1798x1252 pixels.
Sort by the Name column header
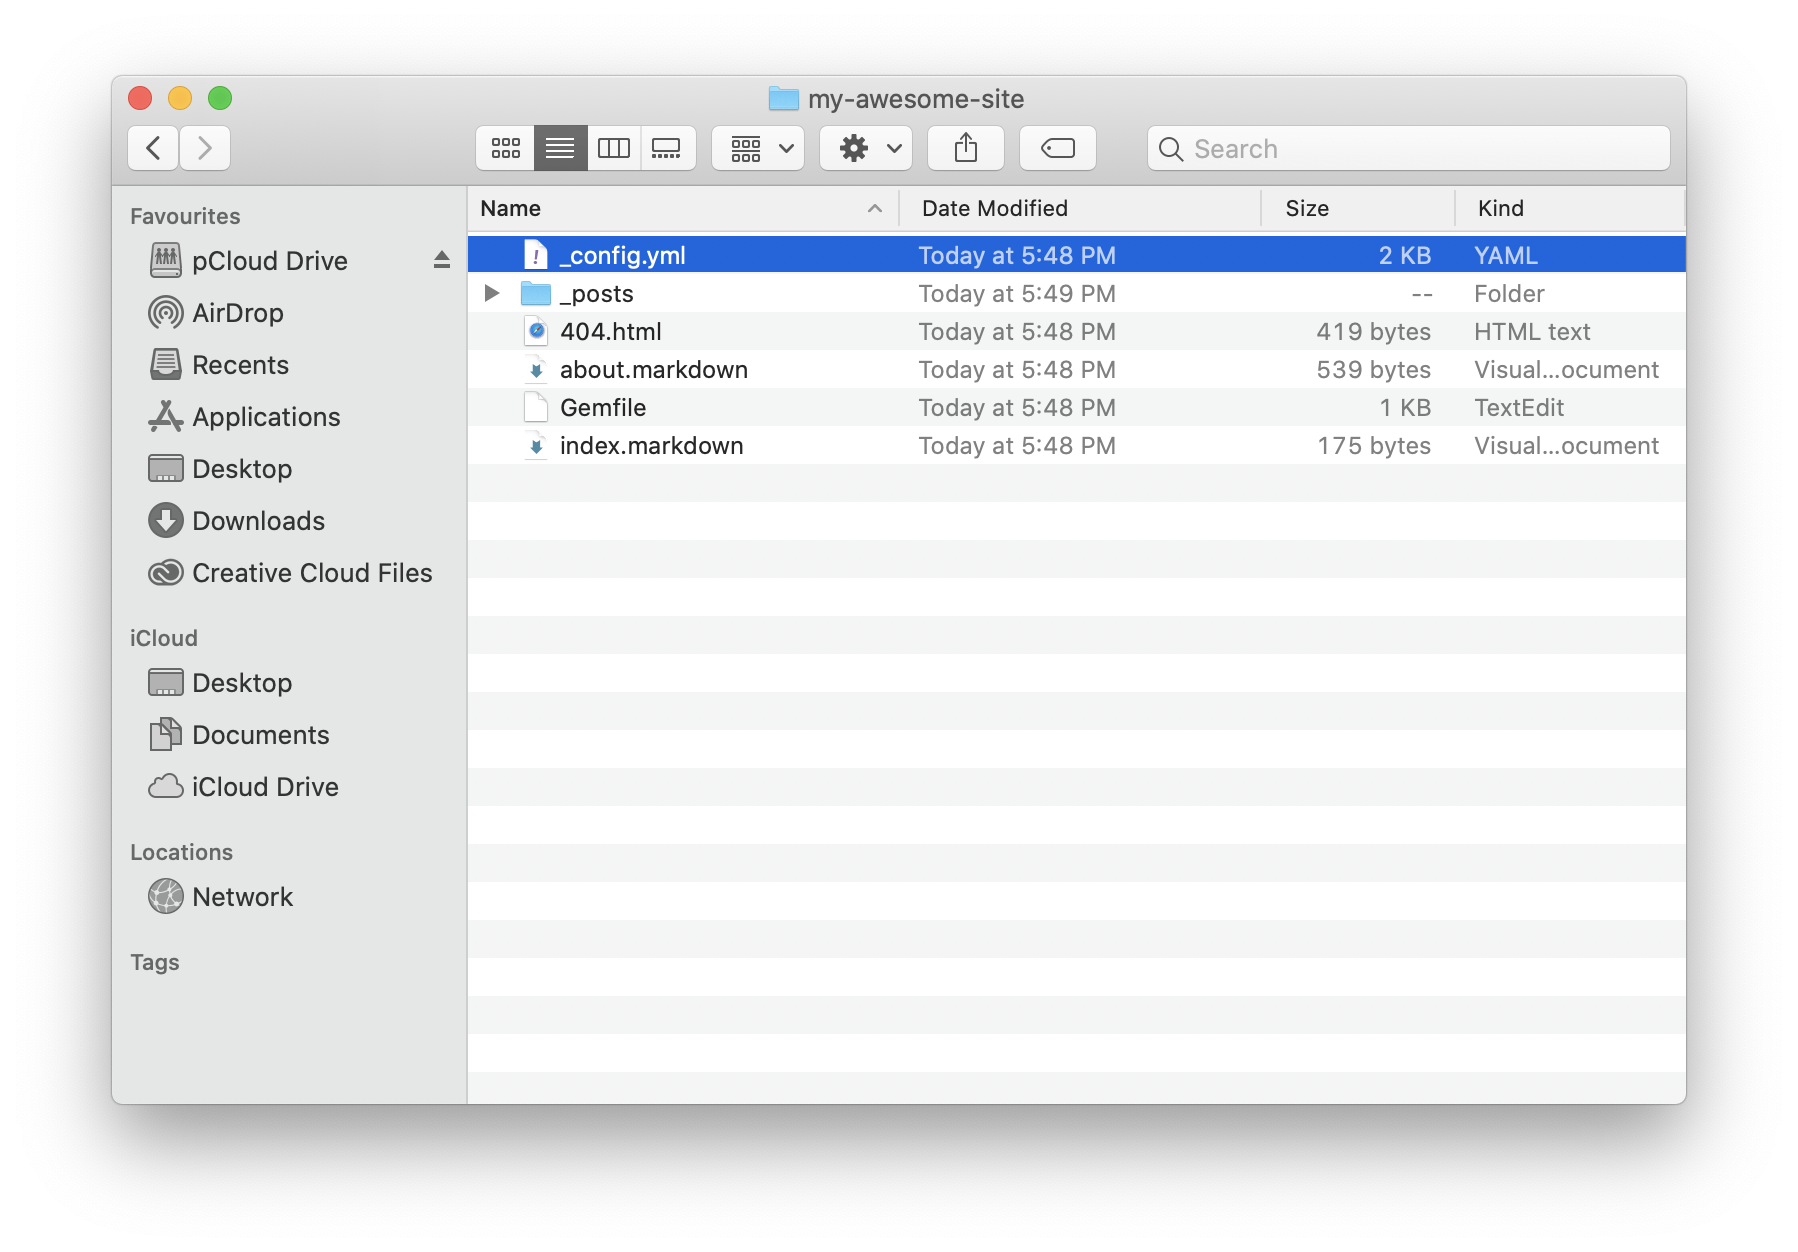683,208
